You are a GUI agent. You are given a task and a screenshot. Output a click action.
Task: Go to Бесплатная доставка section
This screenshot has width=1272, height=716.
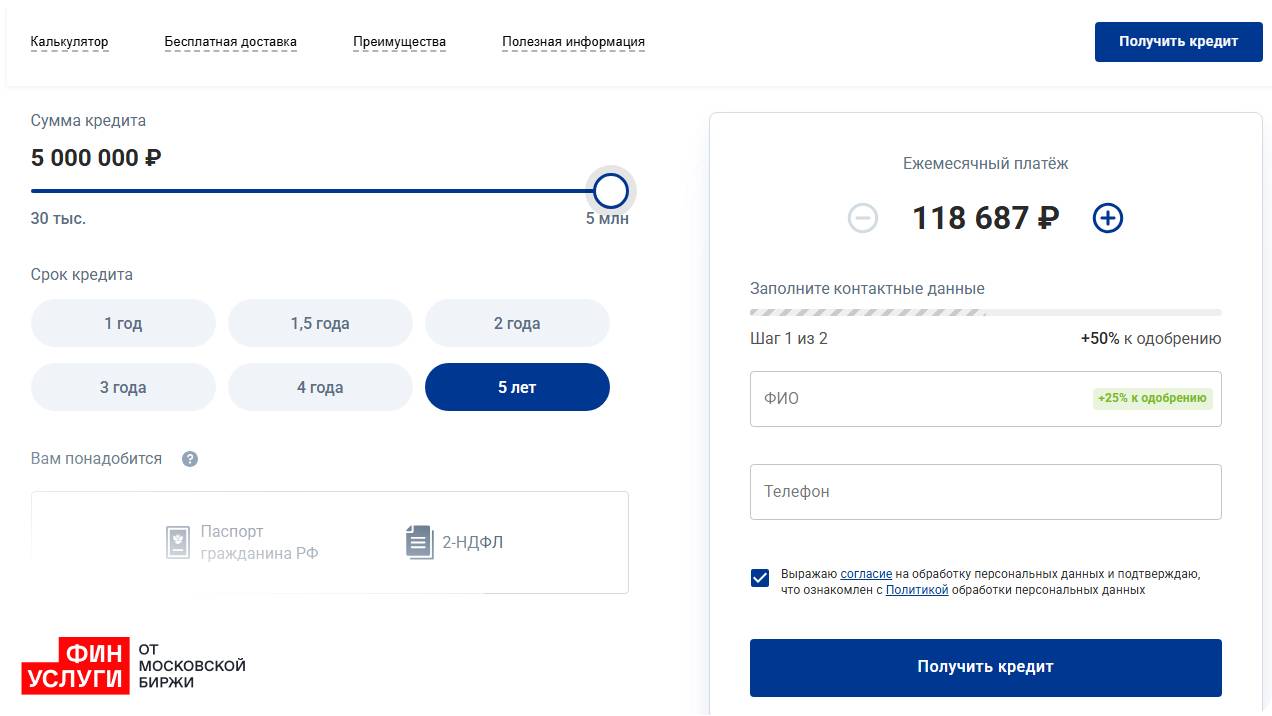(x=231, y=42)
